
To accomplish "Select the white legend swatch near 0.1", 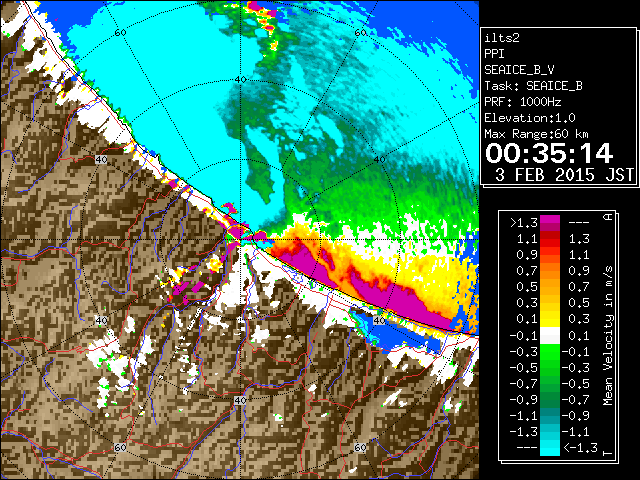I will (550, 336).
